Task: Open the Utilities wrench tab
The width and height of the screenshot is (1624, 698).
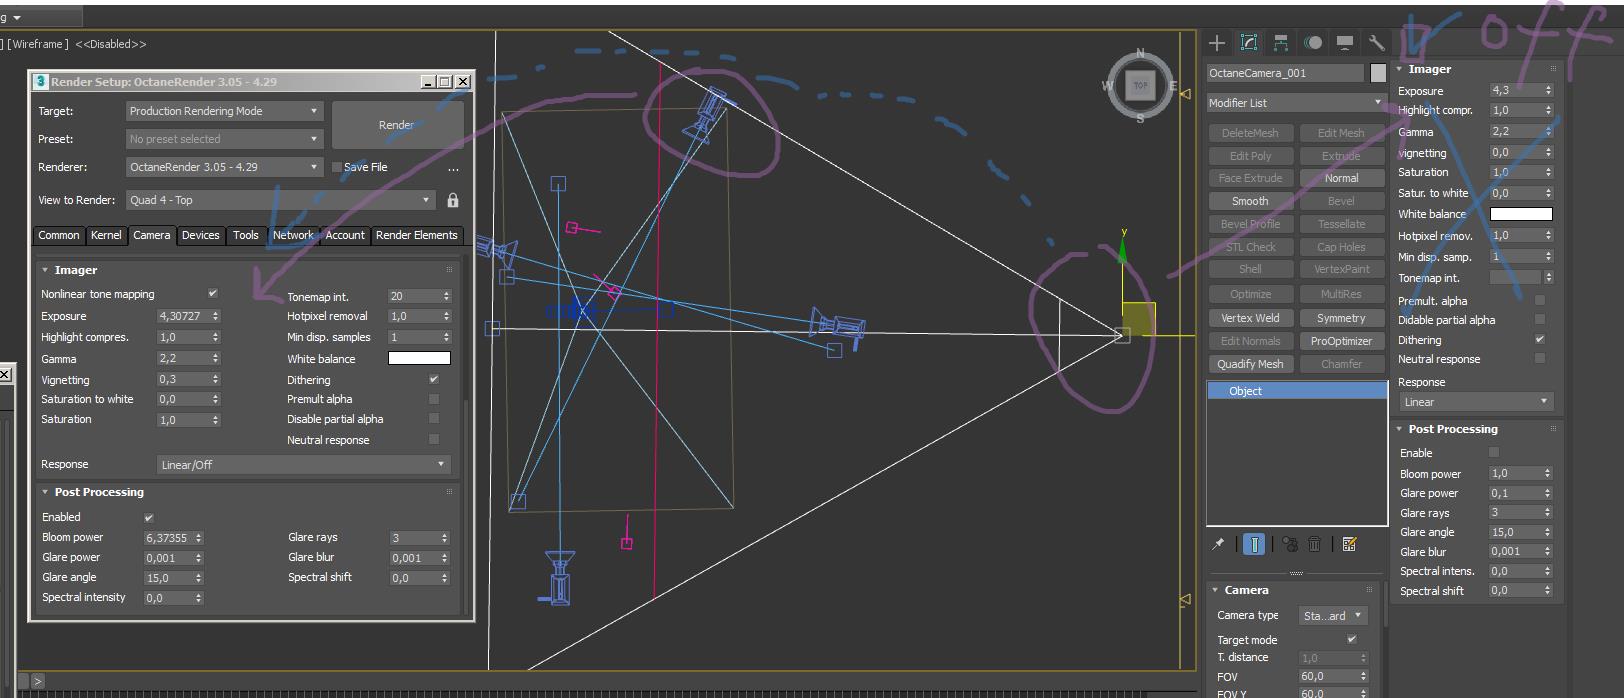Action: [x=1376, y=42]
